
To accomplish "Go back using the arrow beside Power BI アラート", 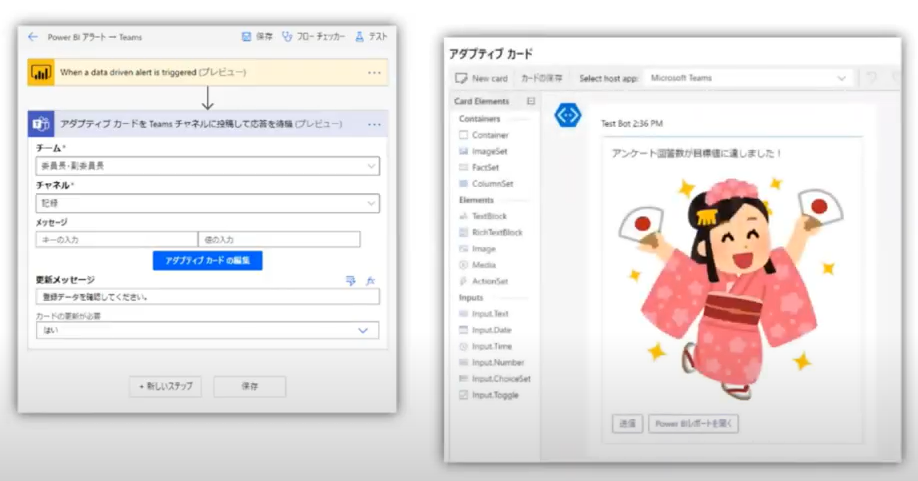I will coord(33,37).
